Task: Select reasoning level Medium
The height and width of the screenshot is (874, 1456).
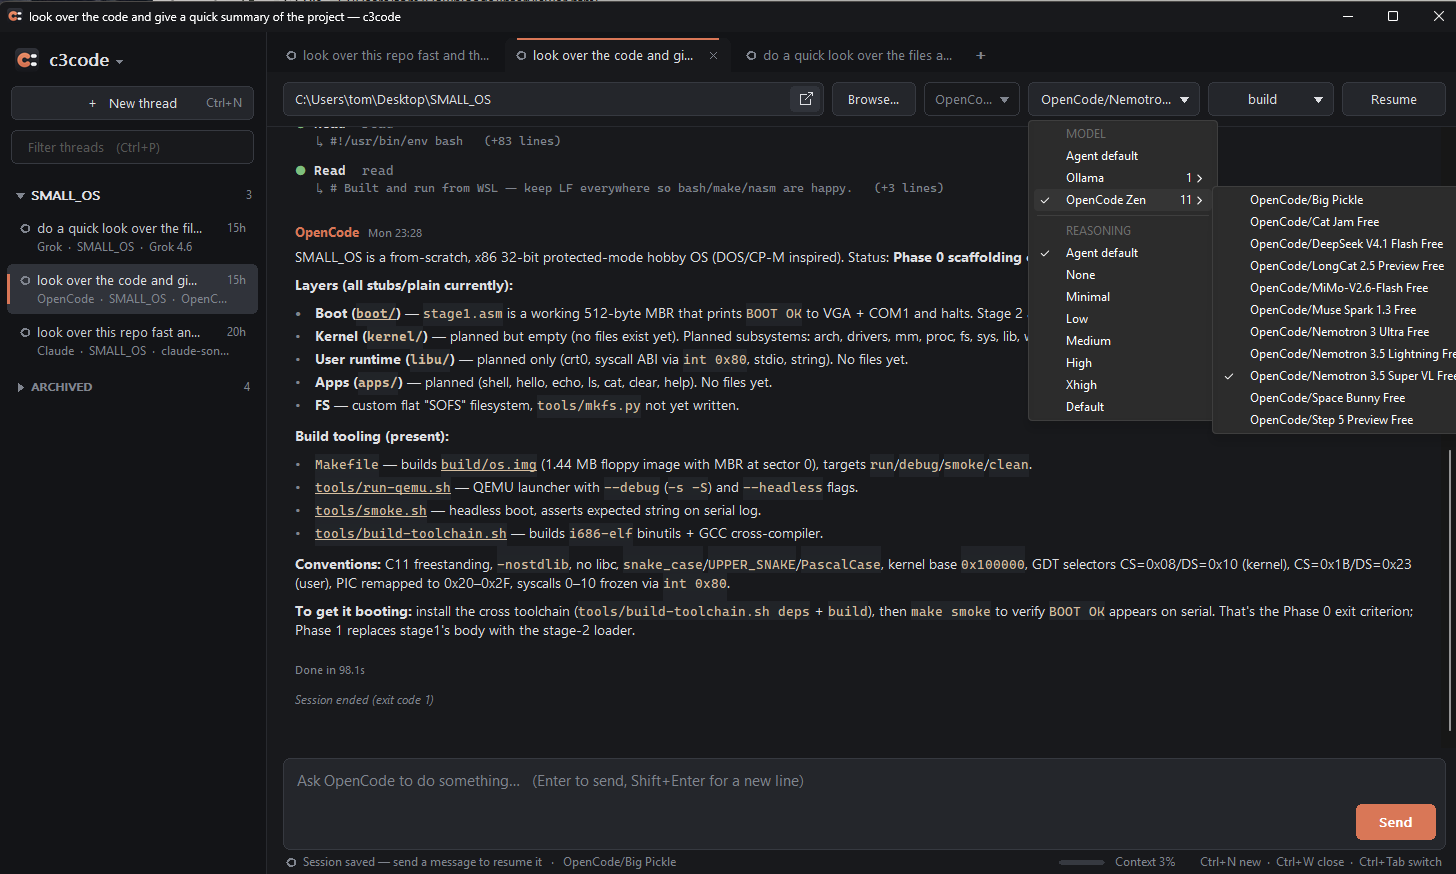Action: [x=1122, y=341]
